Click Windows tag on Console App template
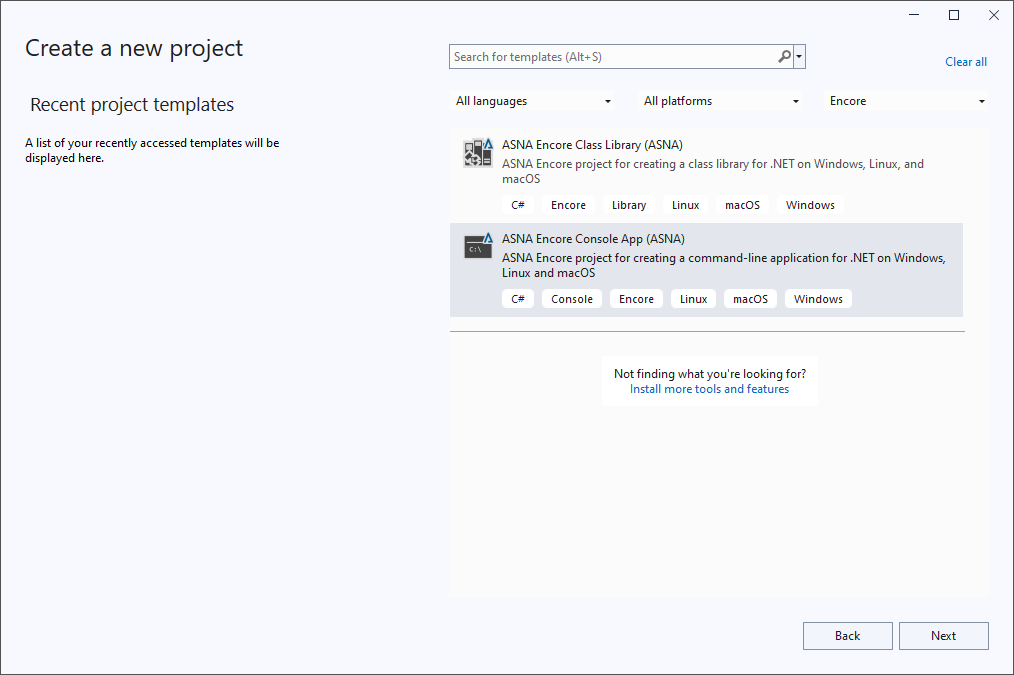1014x675 pixels. pyautogui.click(x=818, y=299)
